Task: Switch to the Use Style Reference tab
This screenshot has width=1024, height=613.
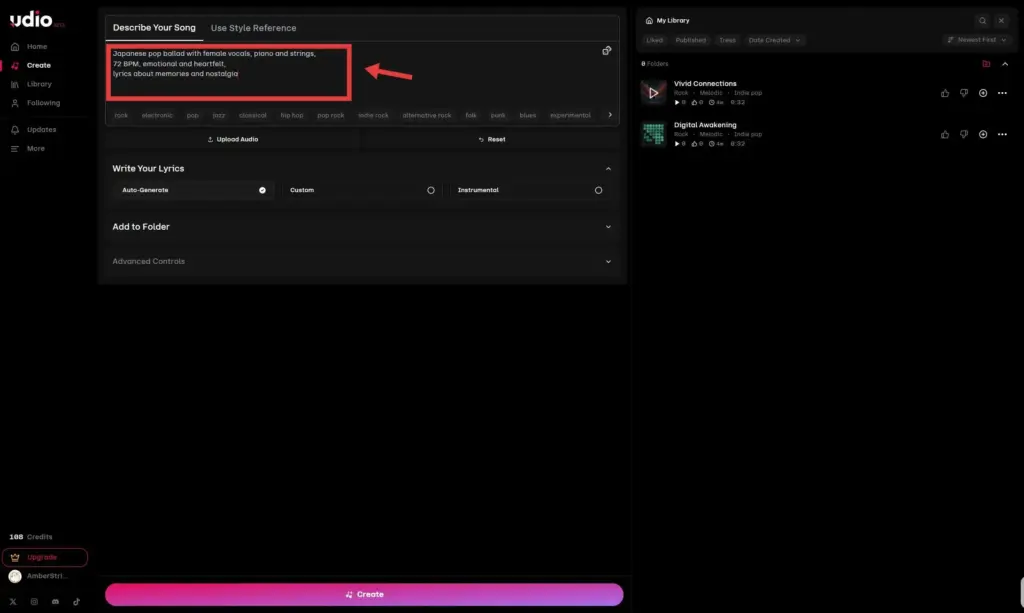Action: click(253, 28)
